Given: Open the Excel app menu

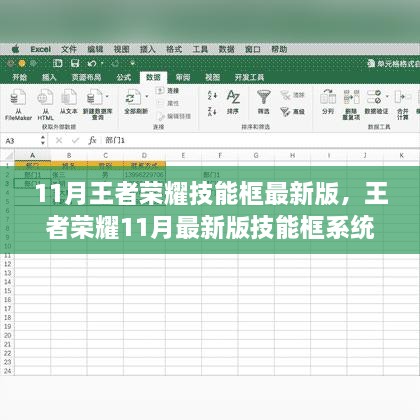Looking at the screenshot, I should (41, 49).
